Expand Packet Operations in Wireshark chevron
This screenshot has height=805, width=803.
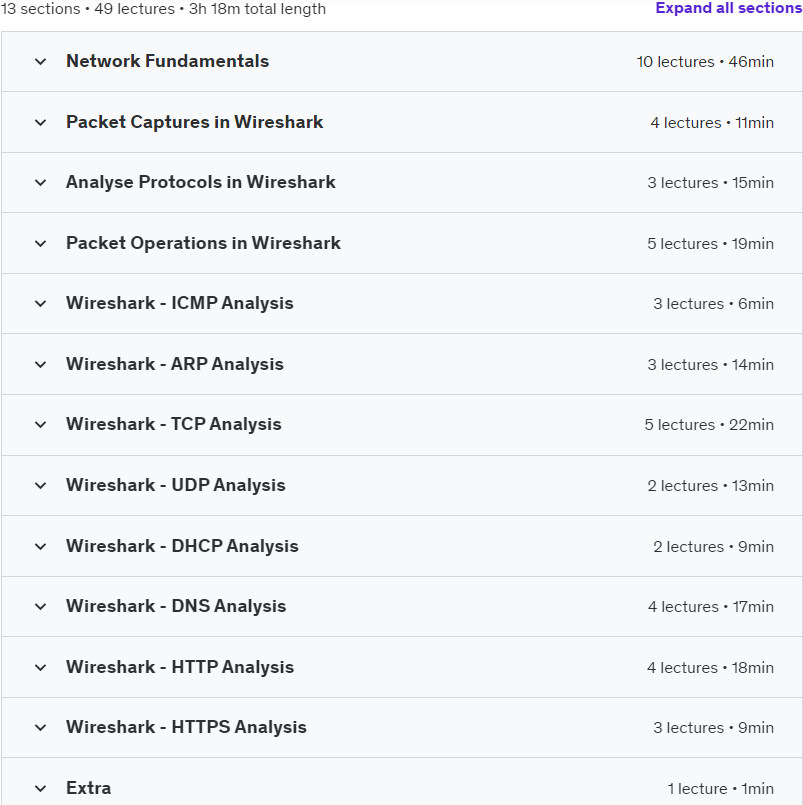pos(41,243)
